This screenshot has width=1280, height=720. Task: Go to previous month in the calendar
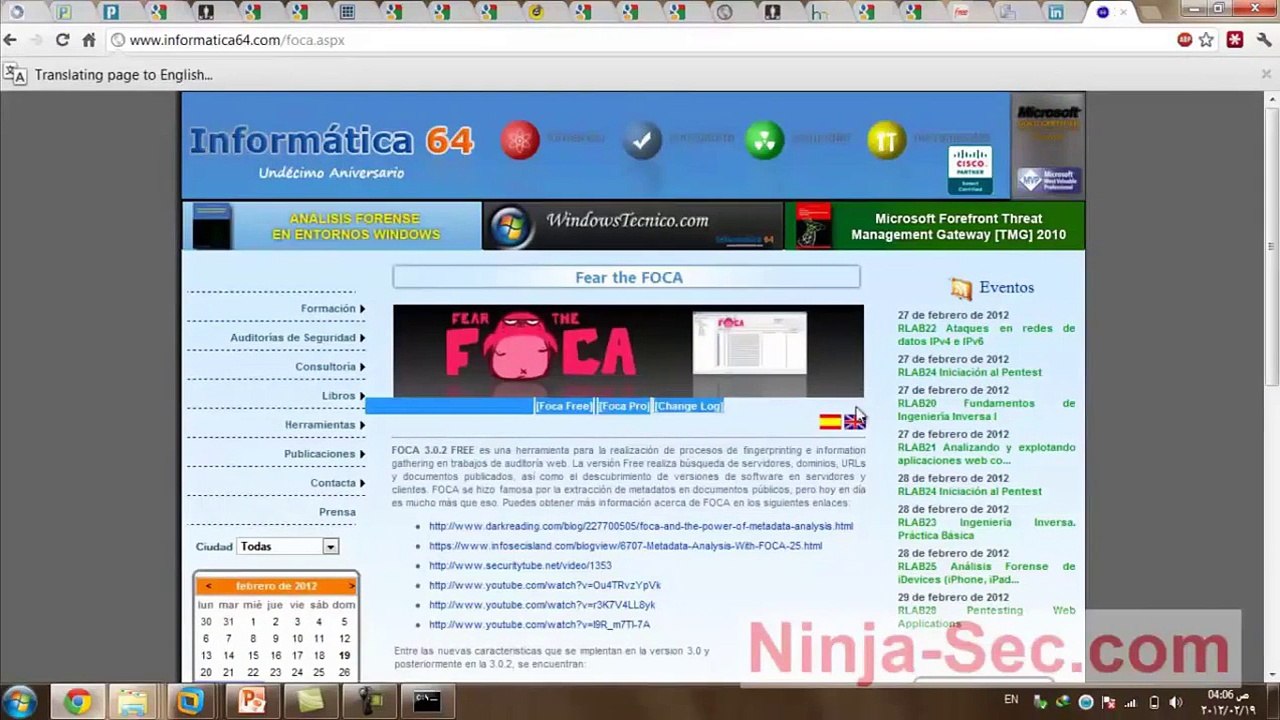[x=208, y=586]
